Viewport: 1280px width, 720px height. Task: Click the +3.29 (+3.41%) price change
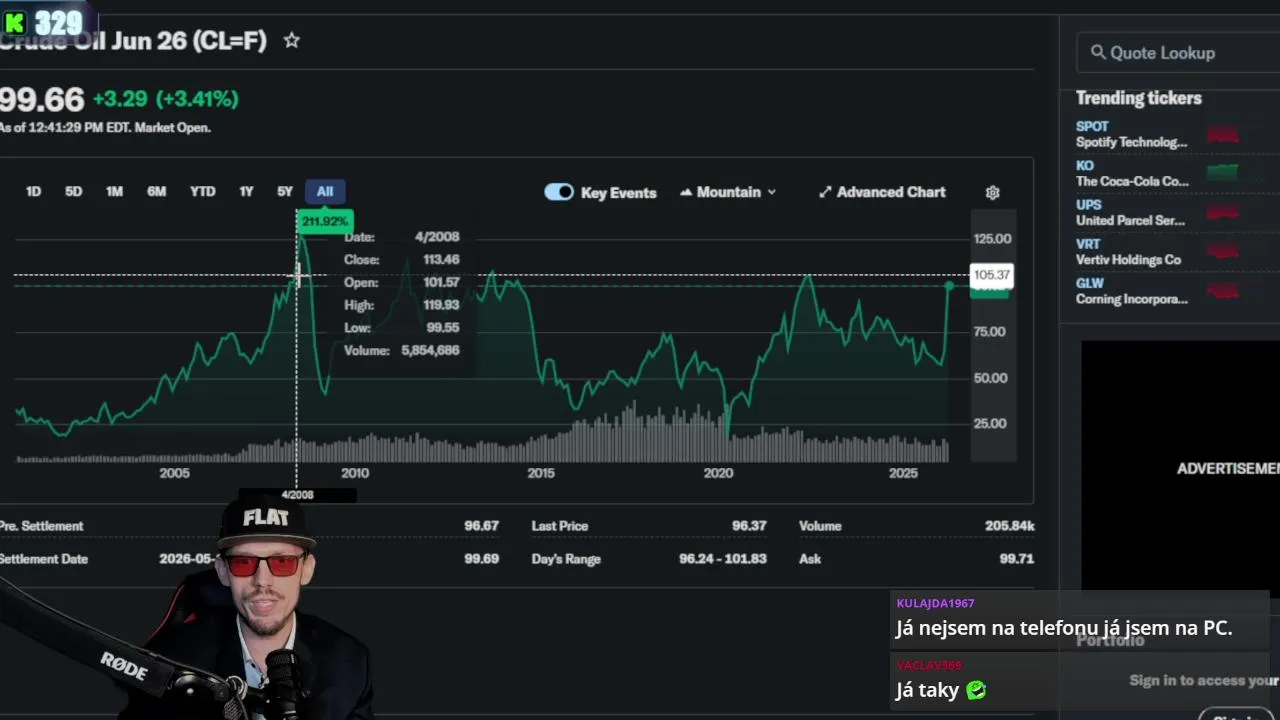tap(165, 99)
